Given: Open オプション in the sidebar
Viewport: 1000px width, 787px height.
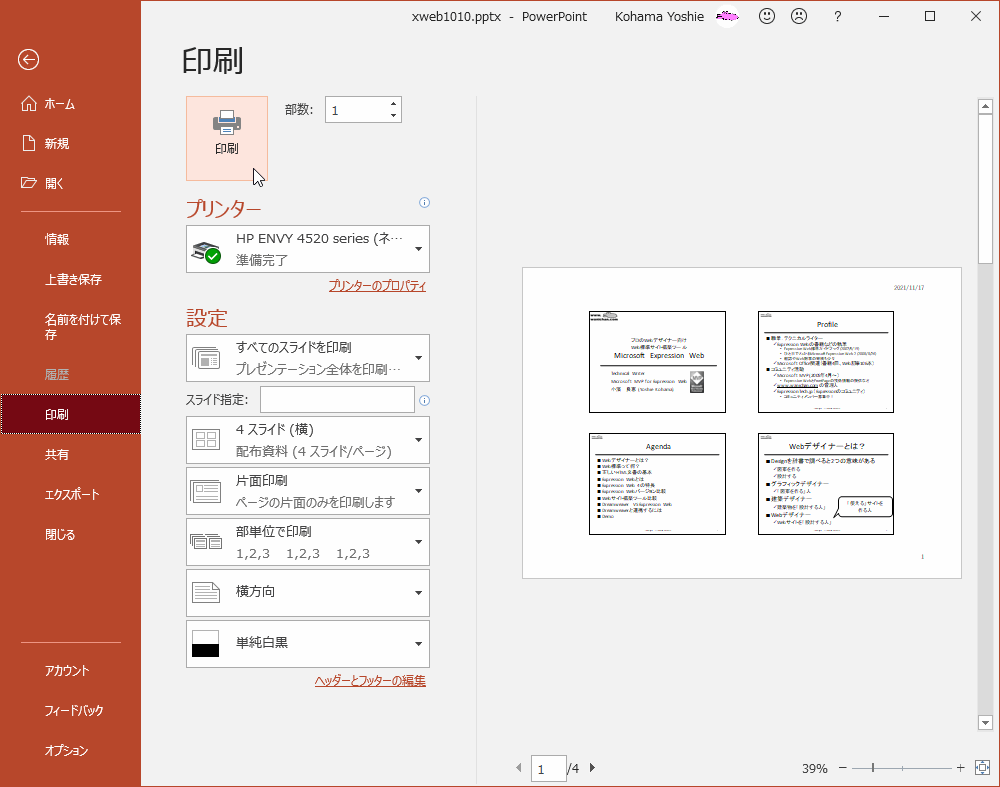Looking at the screenshot, I should click(x=70, y=751).
